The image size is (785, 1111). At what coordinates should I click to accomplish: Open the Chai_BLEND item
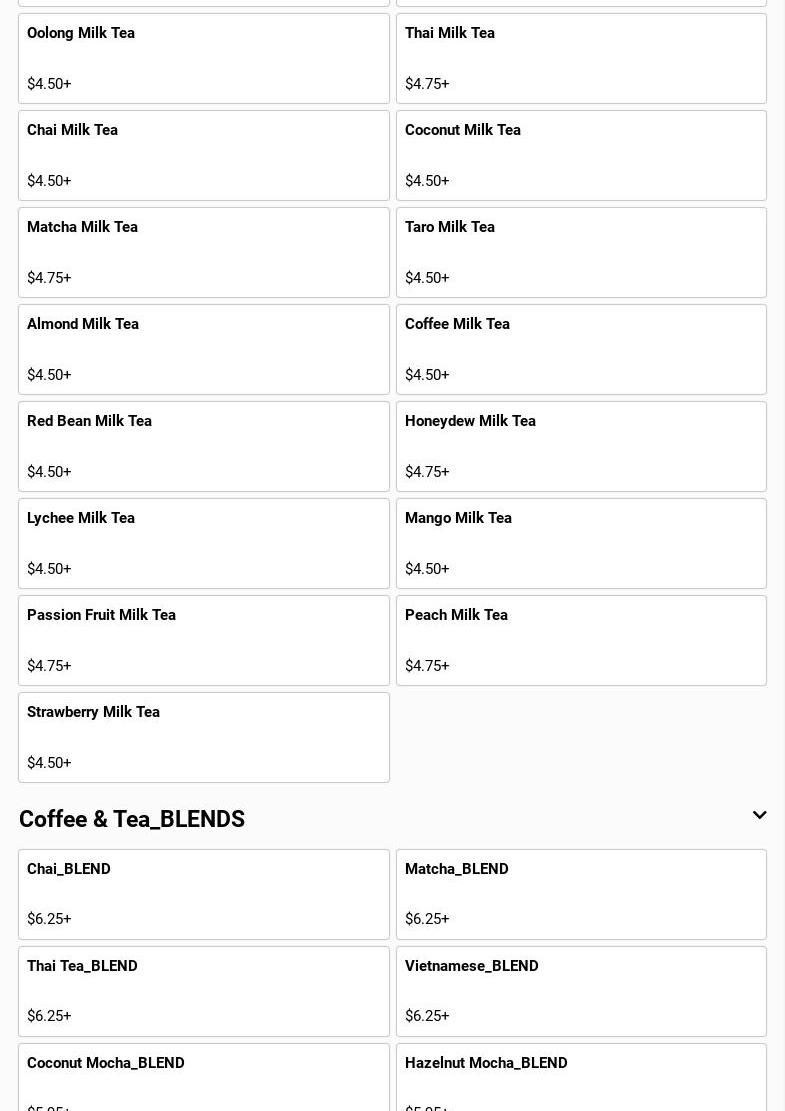point(203,894)
